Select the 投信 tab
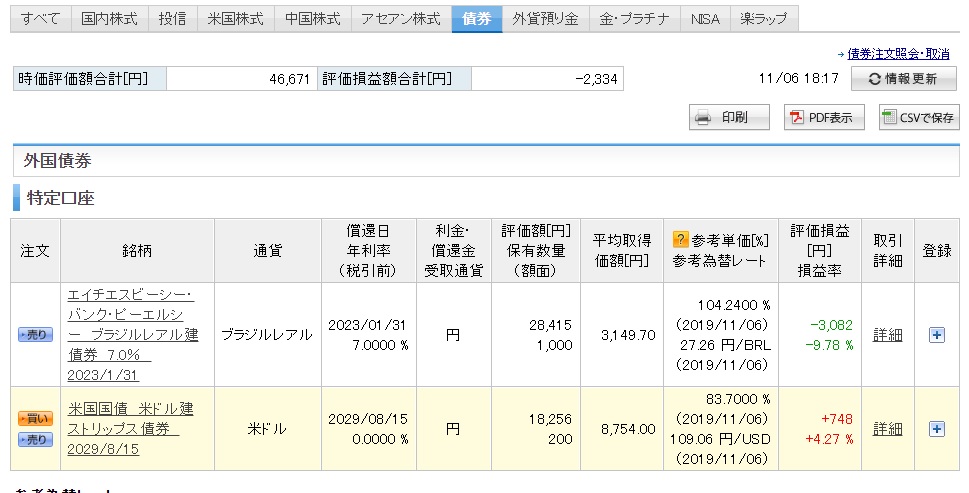This screenshot has height=493, width=969. coord(172,19)
